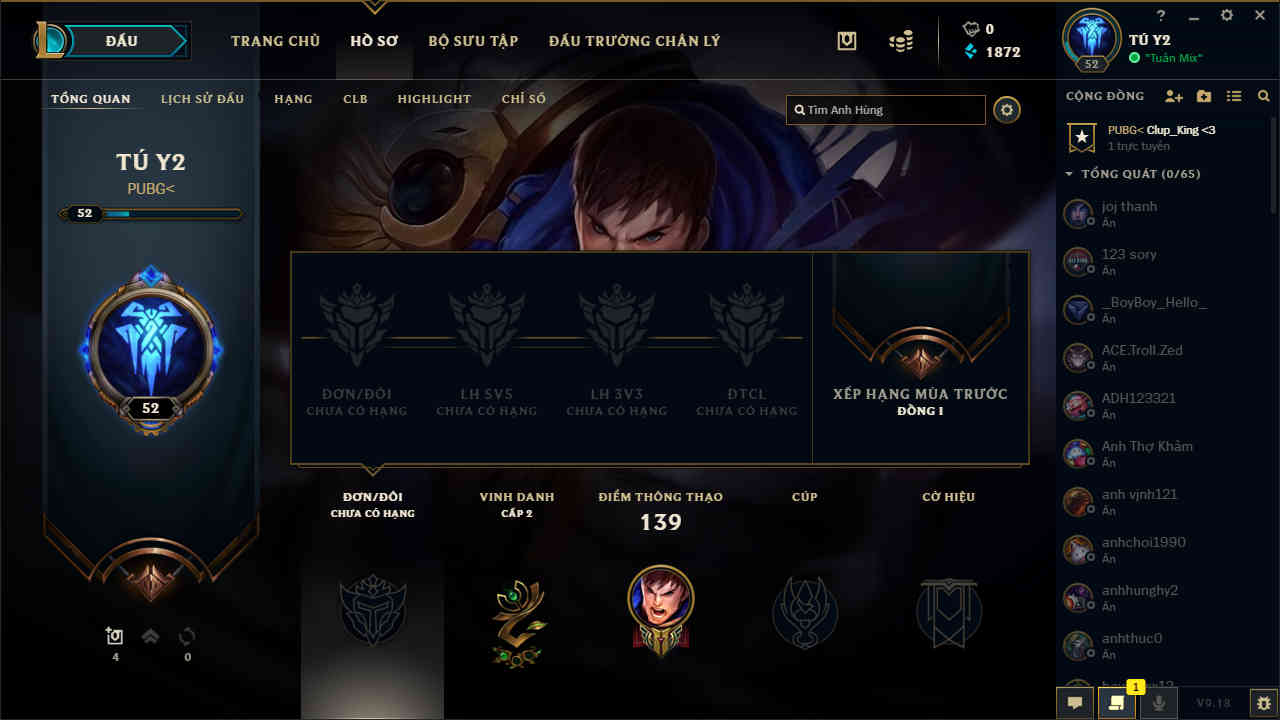
Task: Click the Tìm Anh Hùng search field
Action: (x=886, y=110)
